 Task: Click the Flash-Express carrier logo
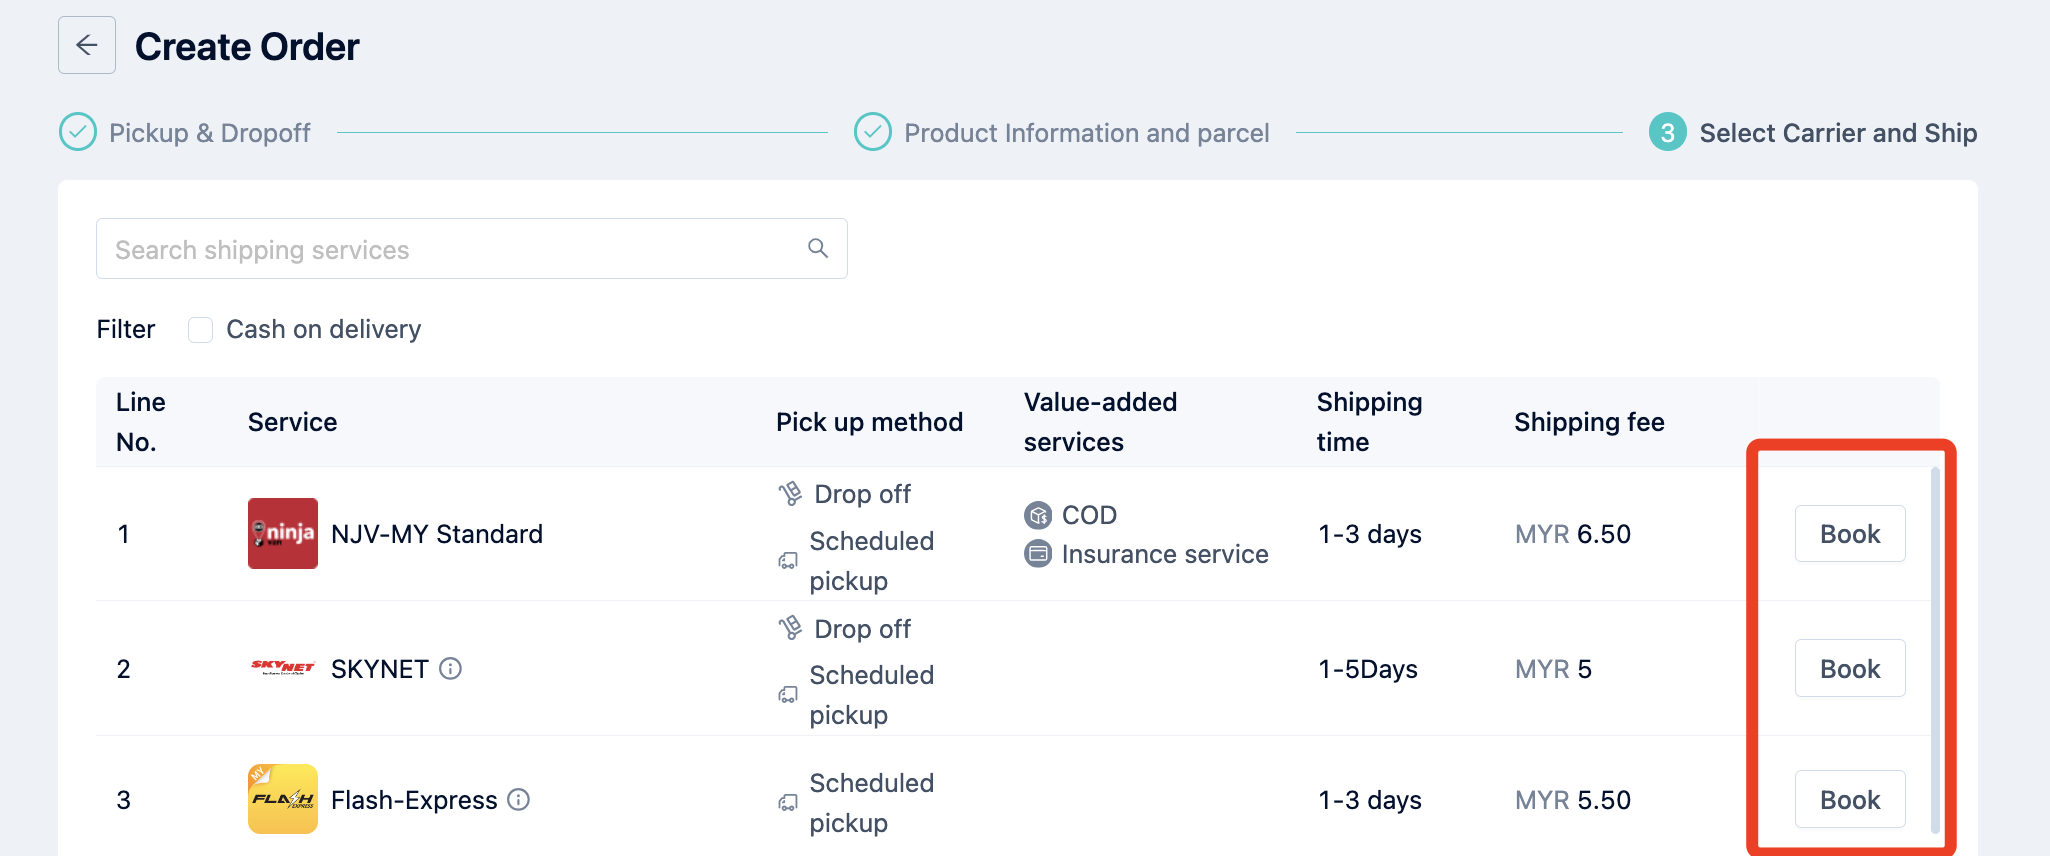(x=283, y=799)
